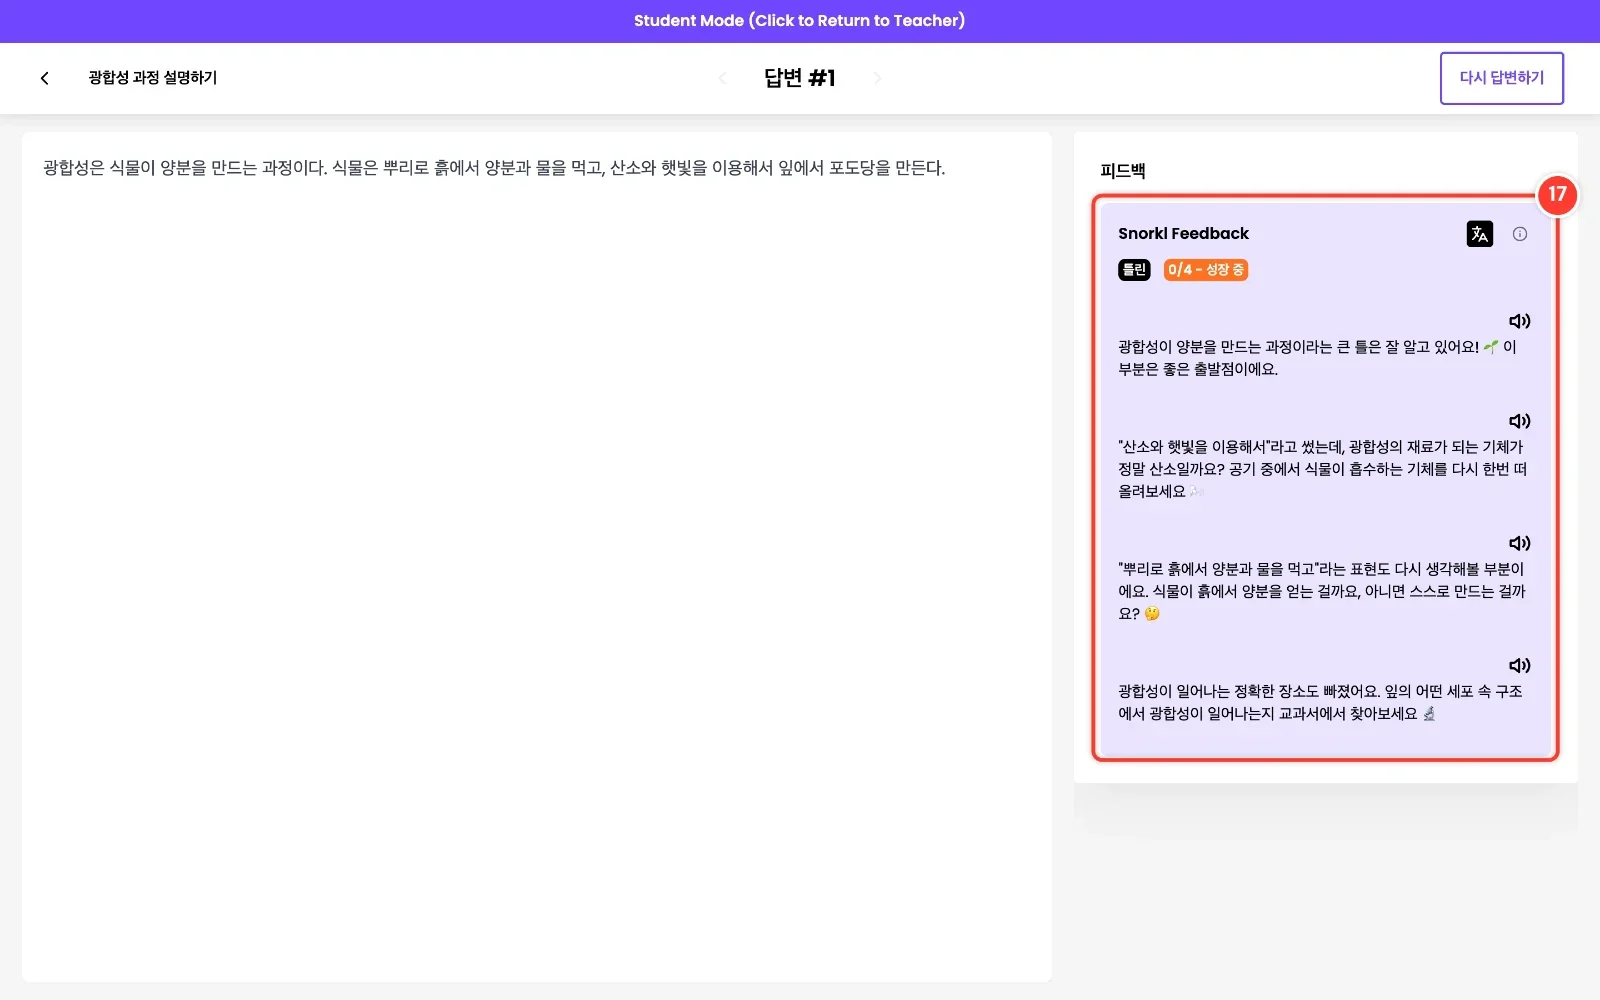
Task: Click the 피드백 heading
Action: pyautogui.click(x=1122, y=171)
